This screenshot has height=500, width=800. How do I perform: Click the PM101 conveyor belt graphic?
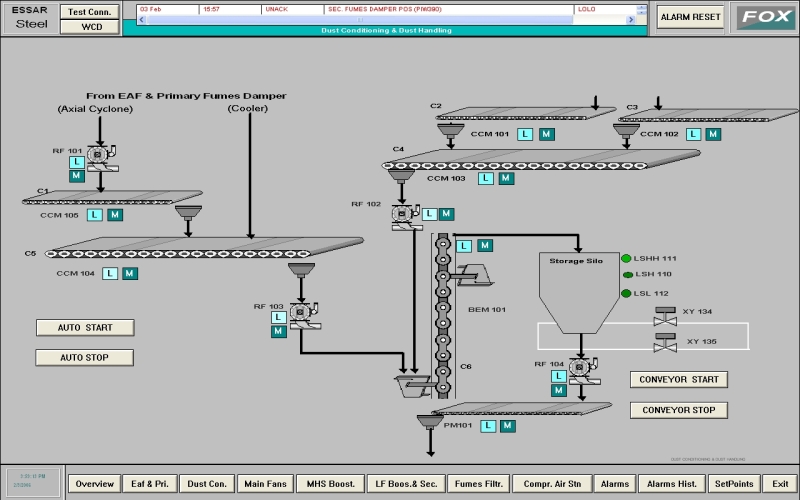(x=521, y=409)
